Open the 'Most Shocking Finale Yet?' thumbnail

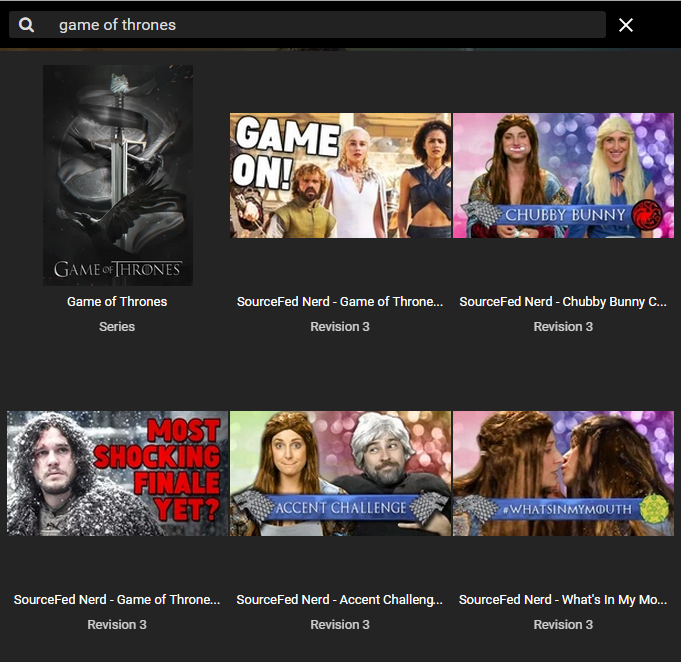pyautogui.click(x=117, y=473)
